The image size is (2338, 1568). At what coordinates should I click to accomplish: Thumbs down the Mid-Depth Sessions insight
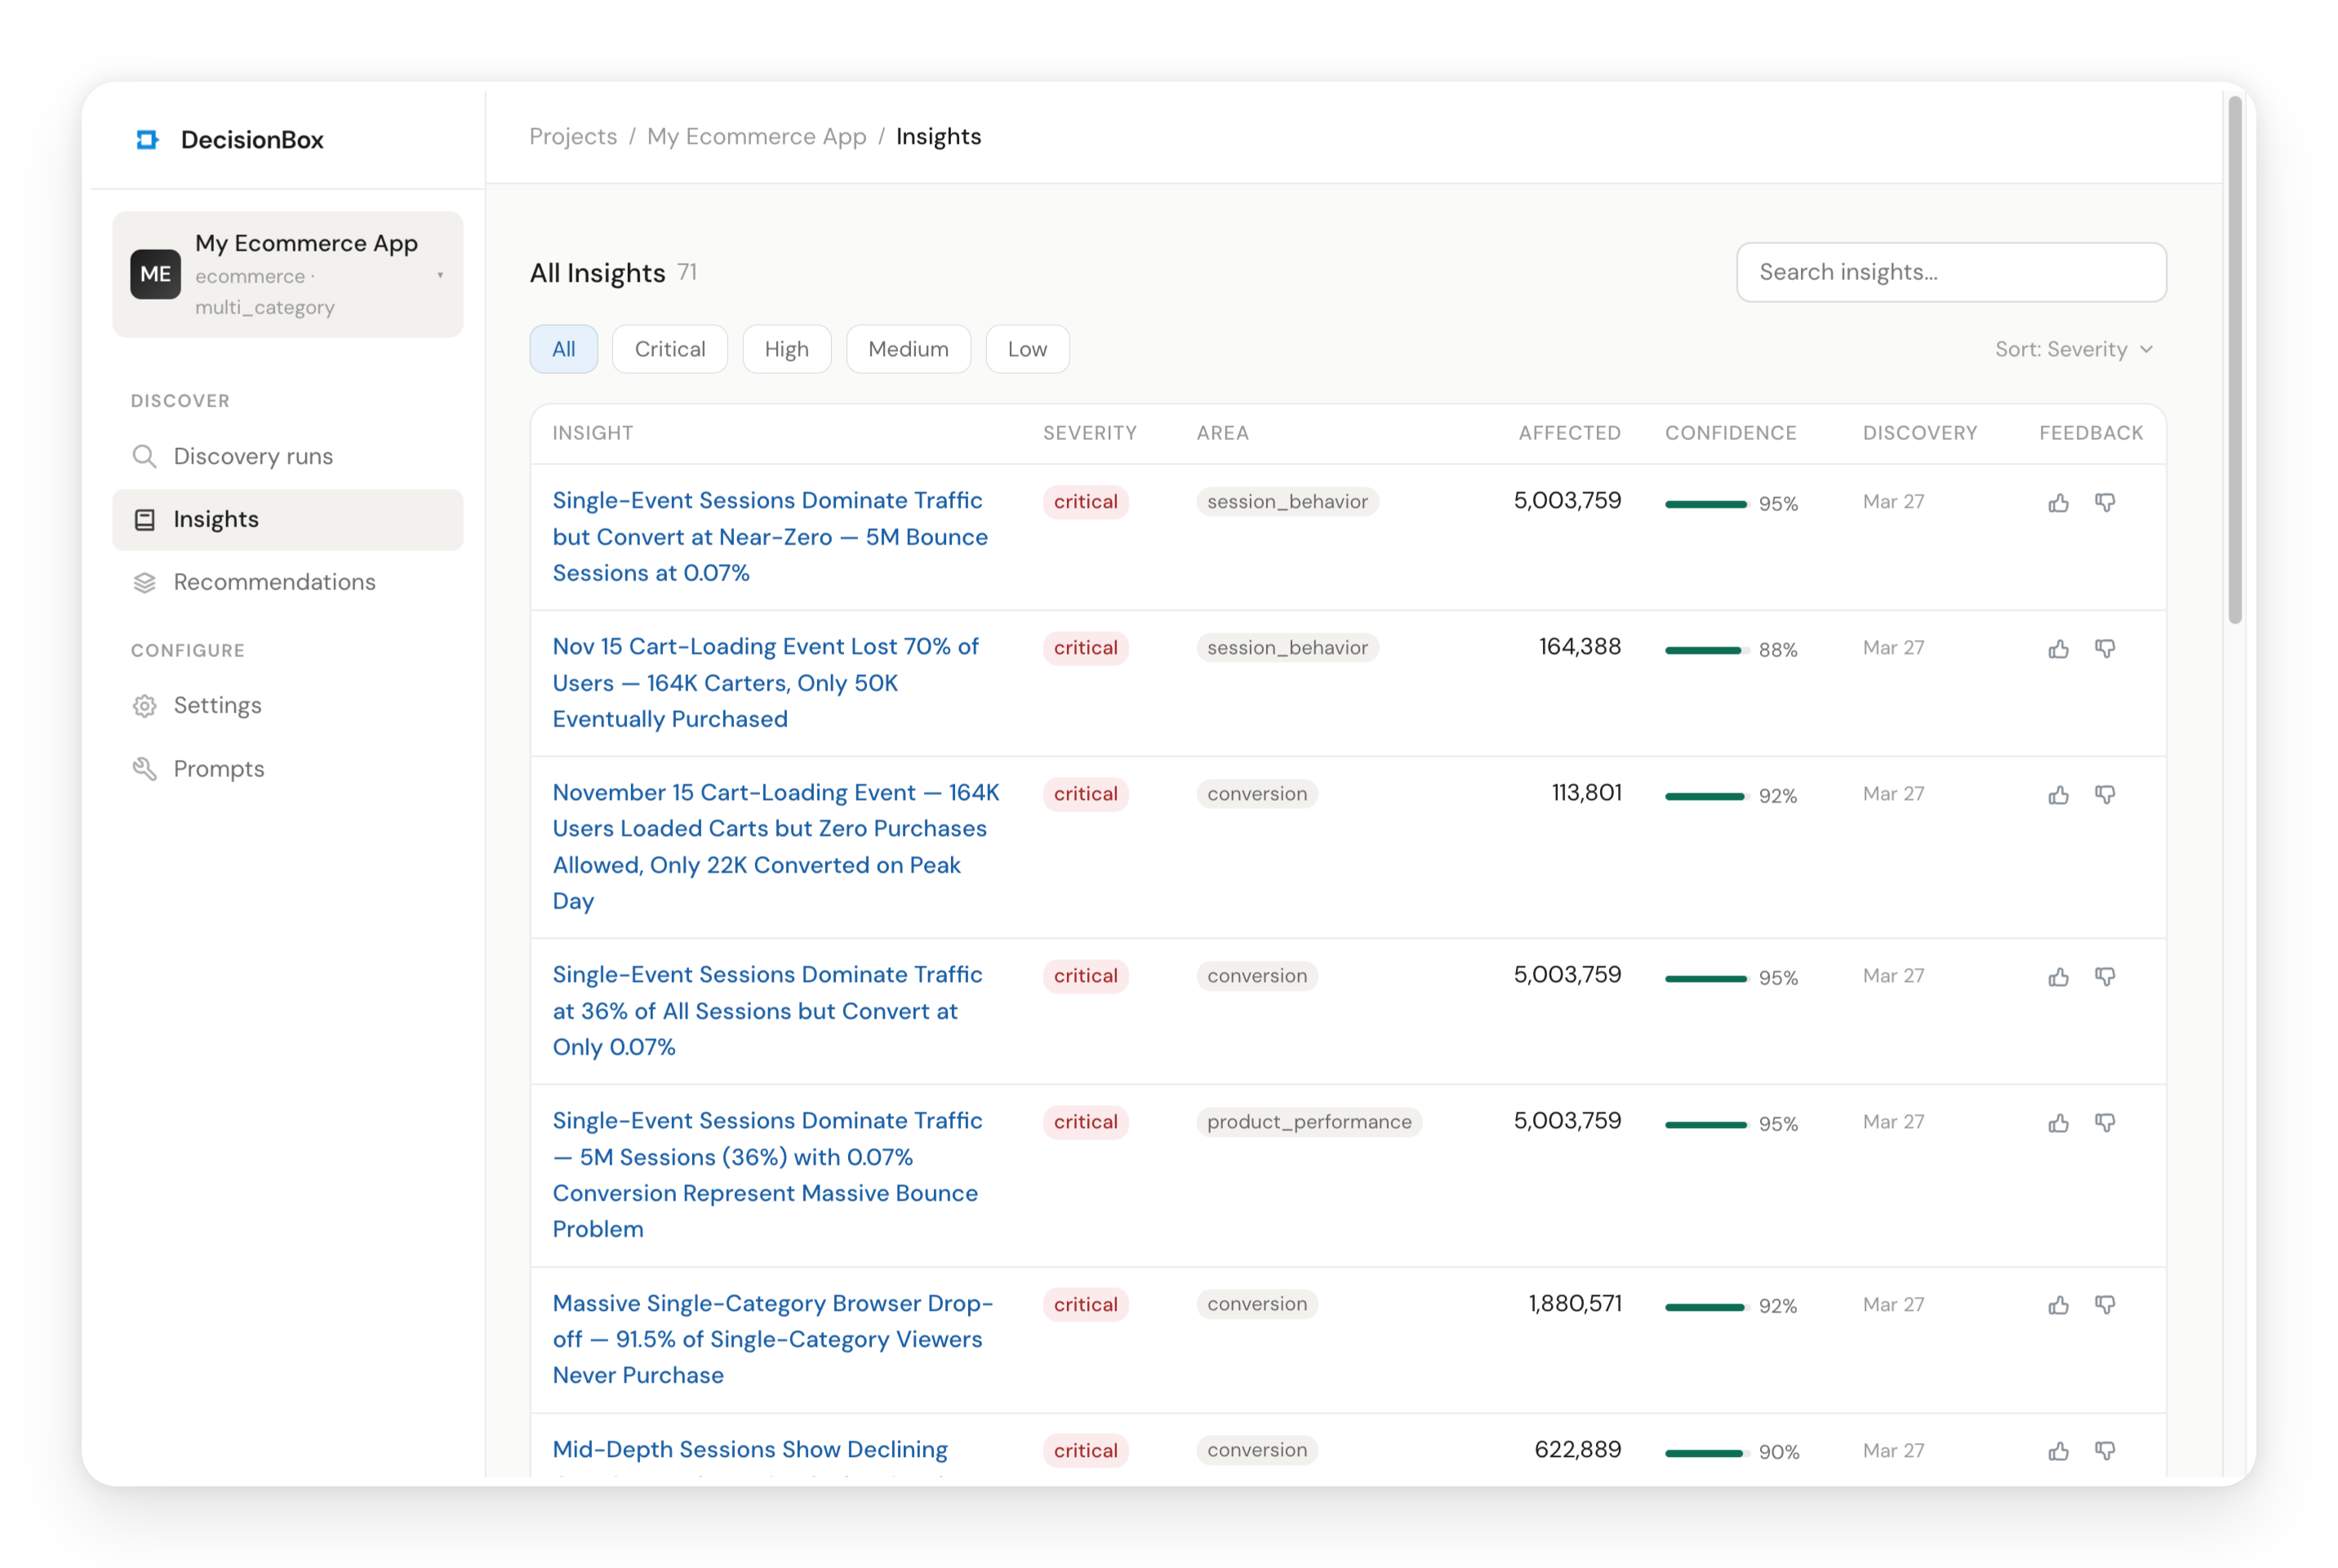[2105, 1450]
